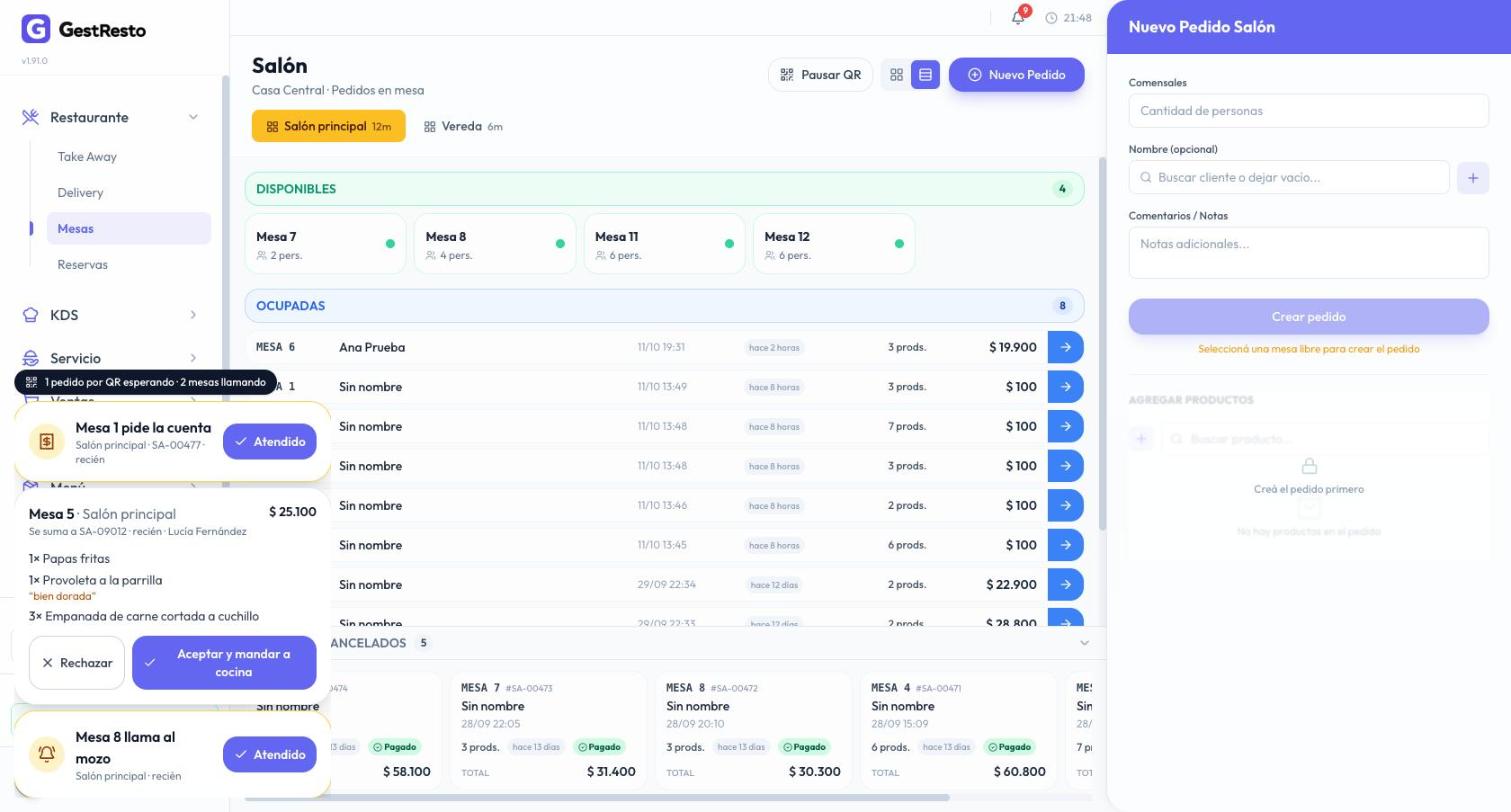The width and height of the screenshot is (1511, 812).
Task: Click the Restaurante utensils icon
Action: [31, 117]
